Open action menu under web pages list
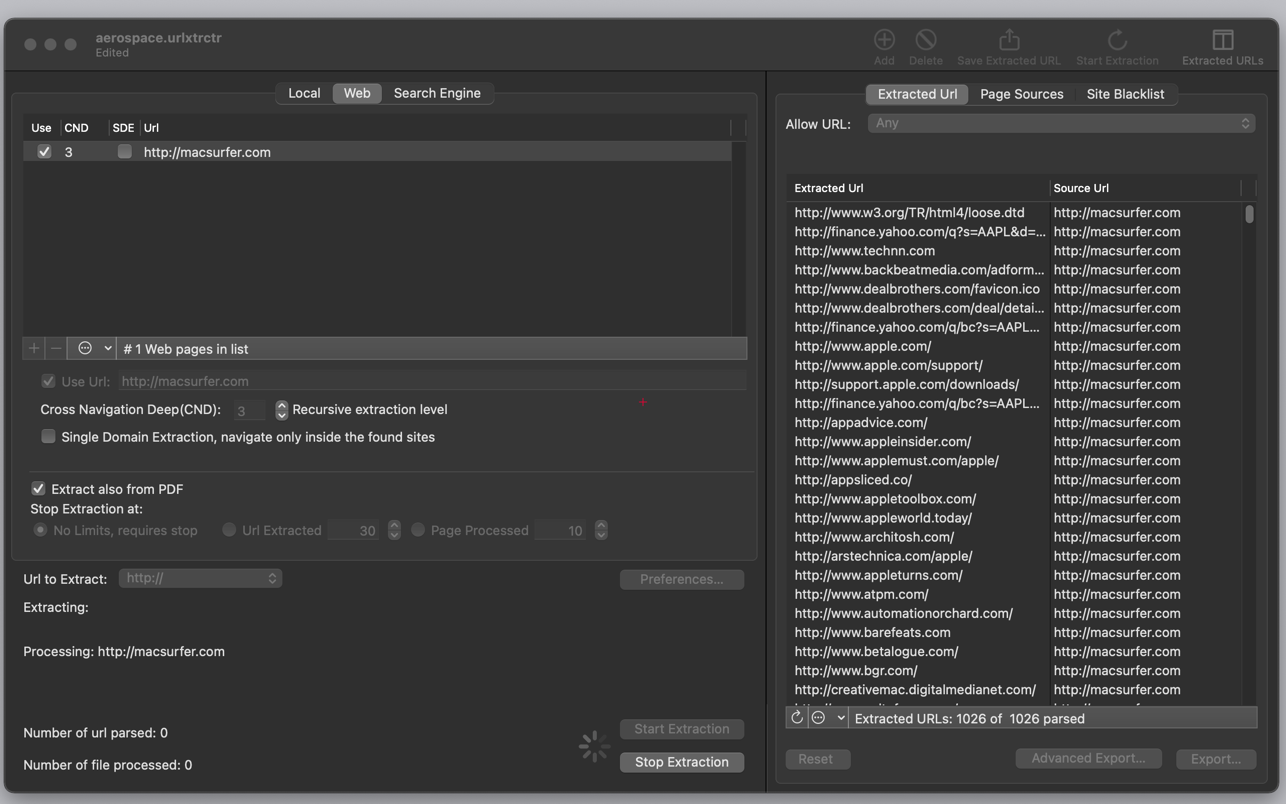This screenshot has width=1286, height=804. point(94,348)
